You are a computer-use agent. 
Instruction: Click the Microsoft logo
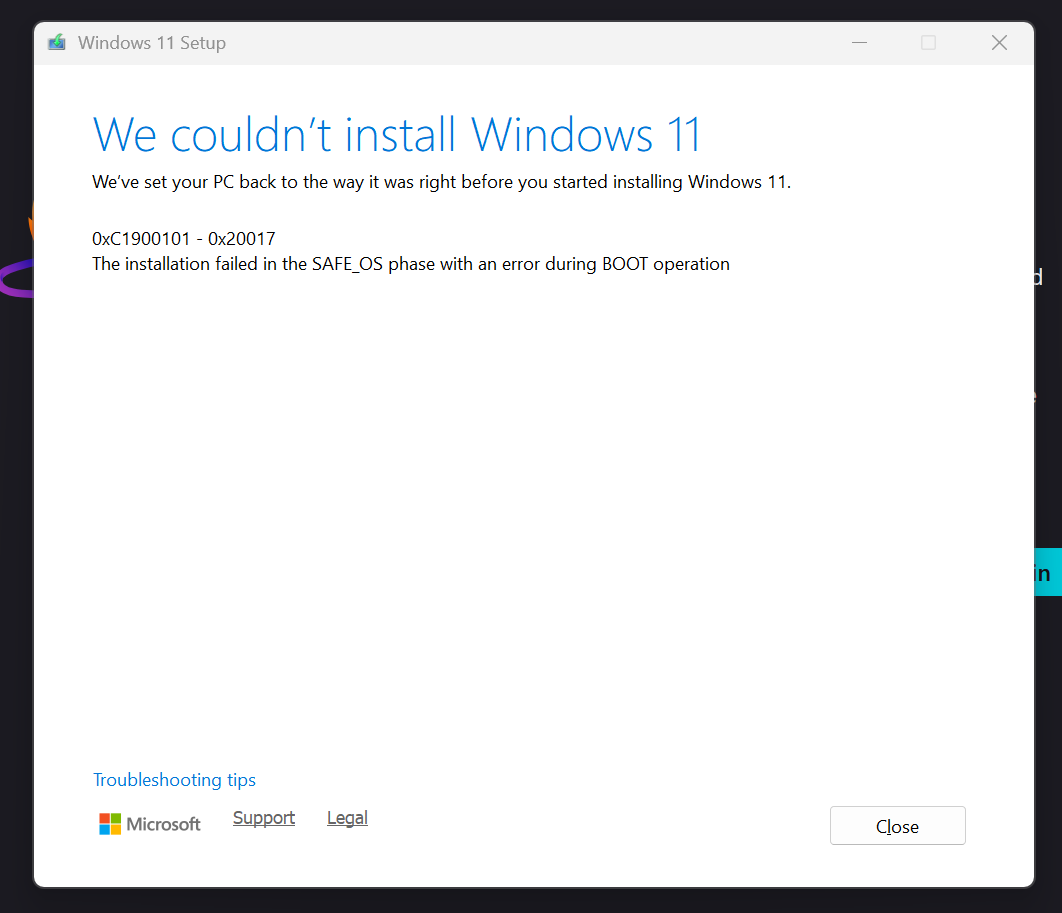tap(150, 824)
